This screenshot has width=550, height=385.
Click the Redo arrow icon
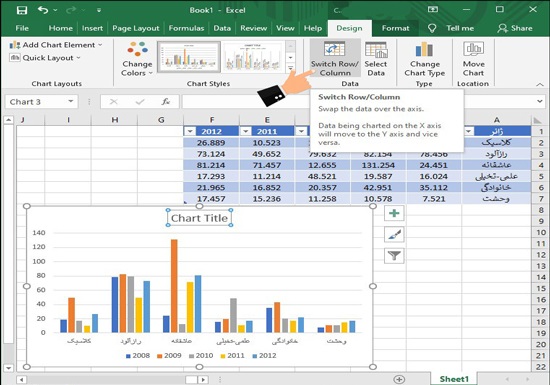click(x=71, y=10)
